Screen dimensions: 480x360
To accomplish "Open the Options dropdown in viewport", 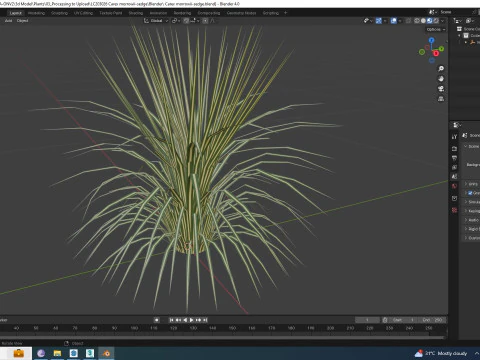I will tap(436, 29).
